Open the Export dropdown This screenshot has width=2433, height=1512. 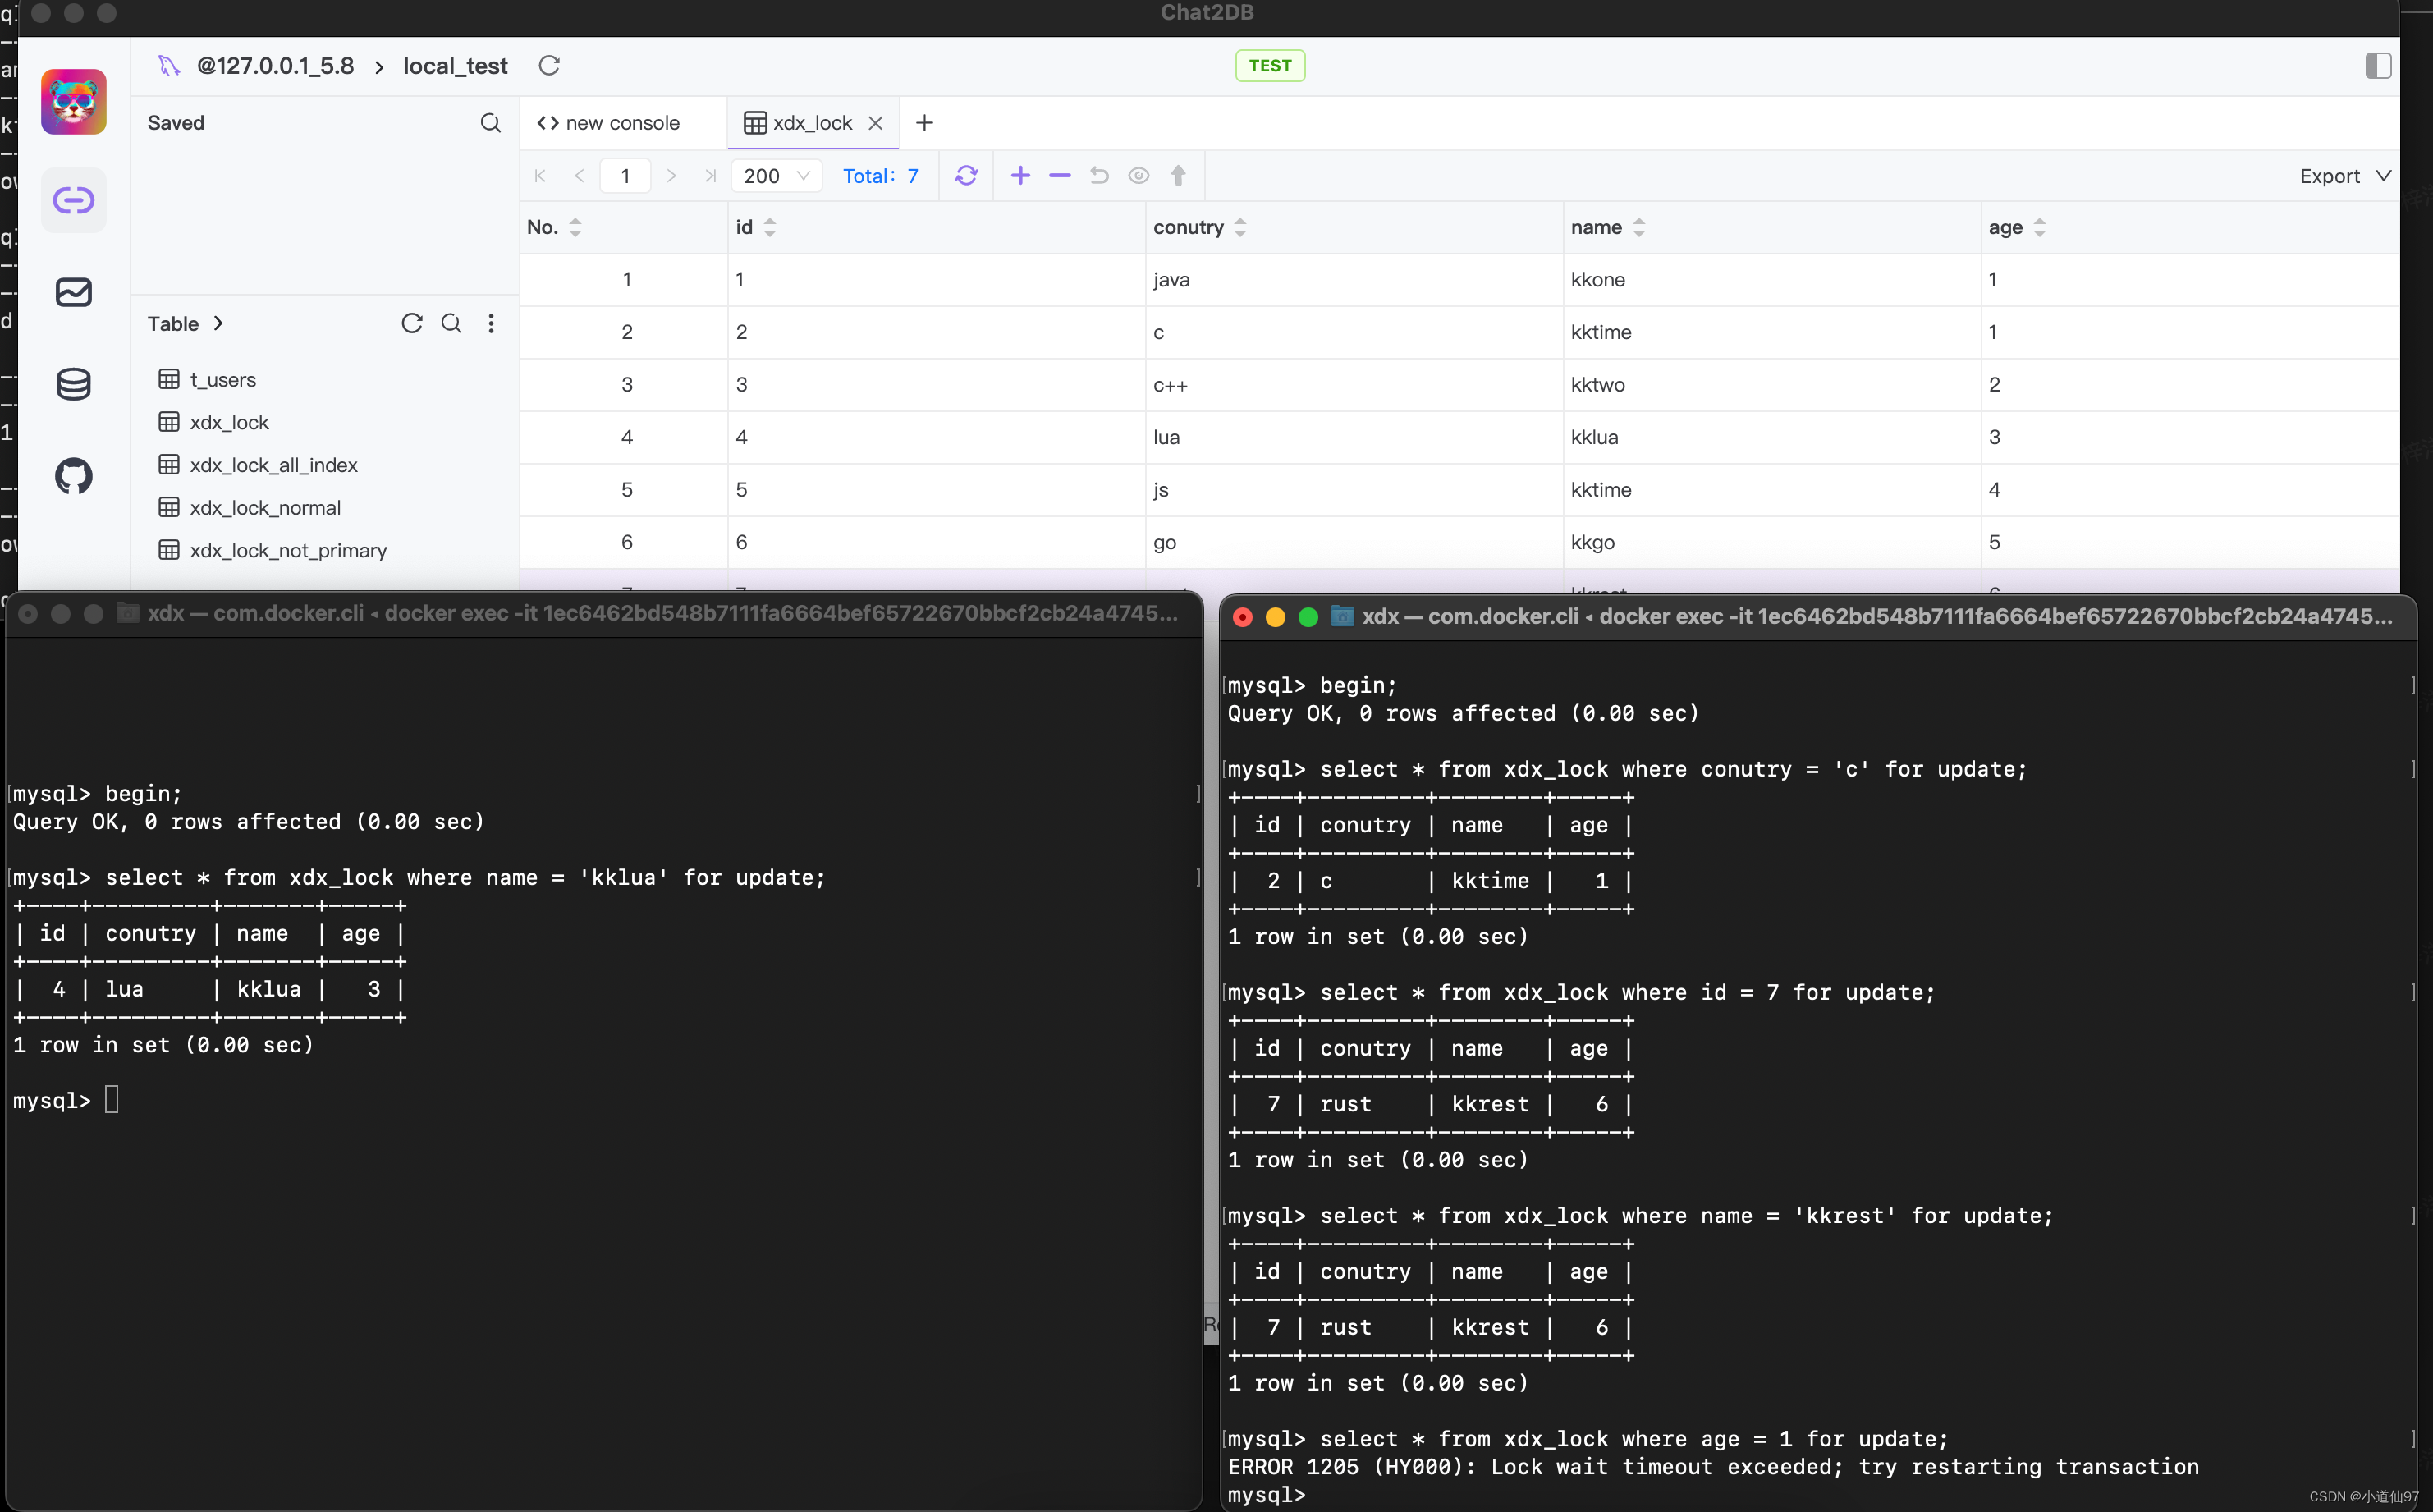tap(2345, 176)
